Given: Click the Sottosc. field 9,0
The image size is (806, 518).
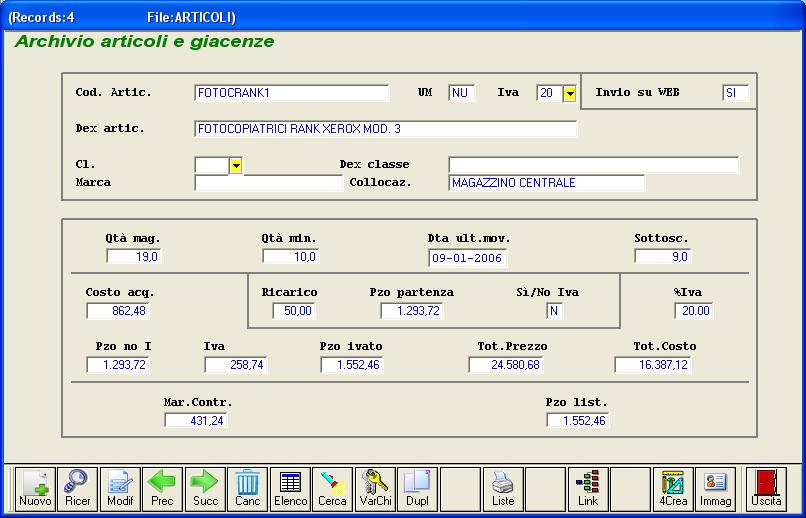Looking at the screenshot, I should (x=663, y=256).
